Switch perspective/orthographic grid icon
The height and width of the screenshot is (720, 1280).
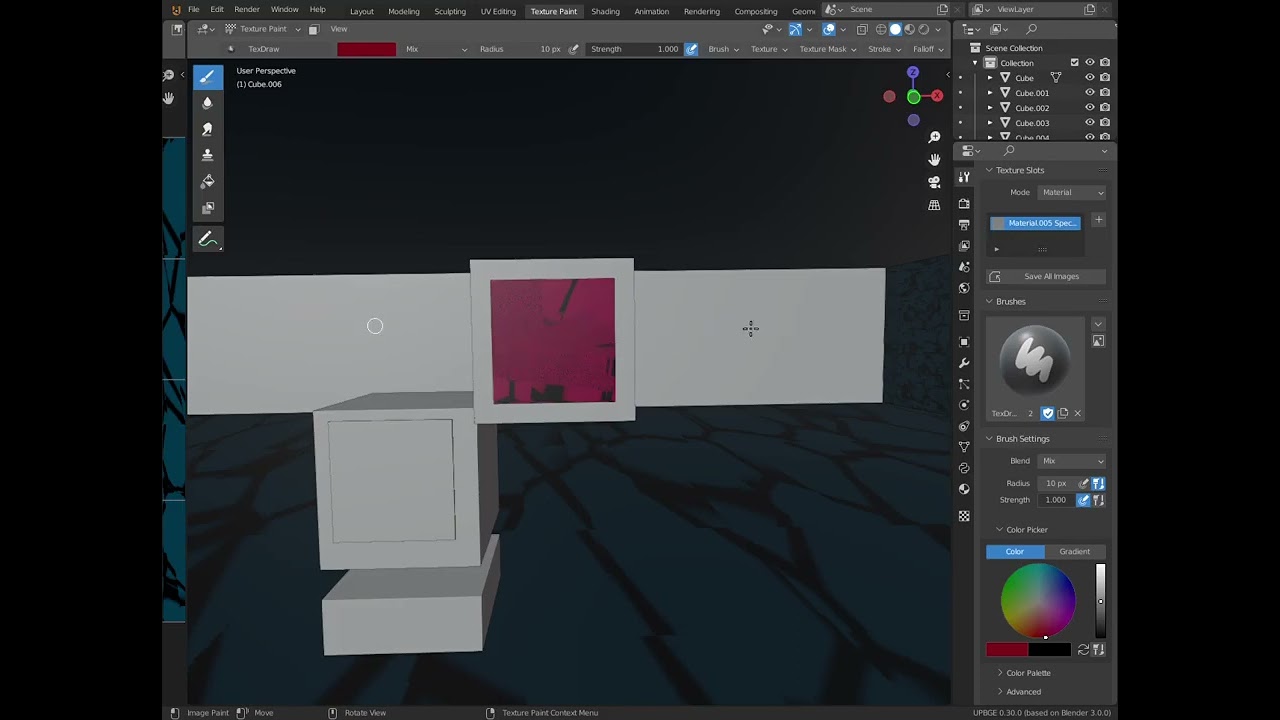click(x=934, y=205)
